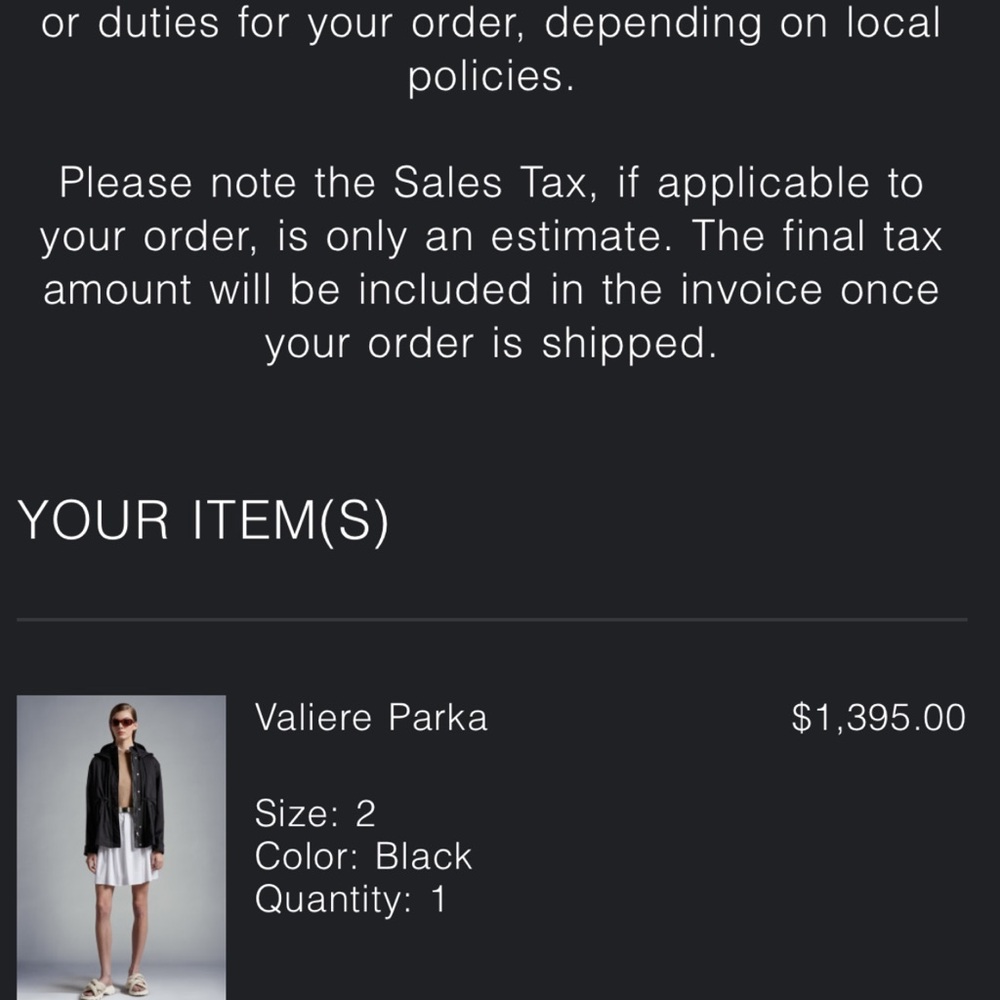The height and width of the screenshot is (1000, 1000).
Task: Click the YOUR ITEM(S) section heading
Action: (x=203, y=521)
